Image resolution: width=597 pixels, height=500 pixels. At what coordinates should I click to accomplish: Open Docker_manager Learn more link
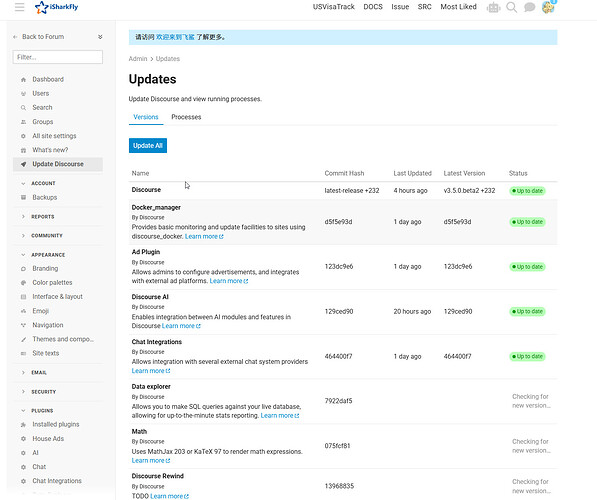[204, 236]
